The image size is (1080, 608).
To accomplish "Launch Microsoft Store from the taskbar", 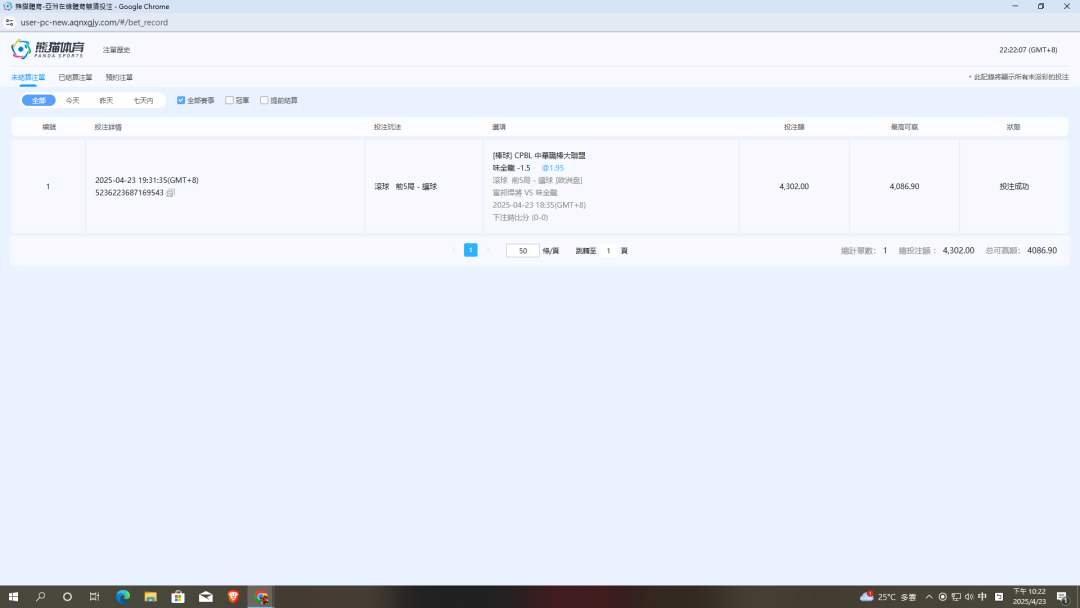I will point(178,597).
